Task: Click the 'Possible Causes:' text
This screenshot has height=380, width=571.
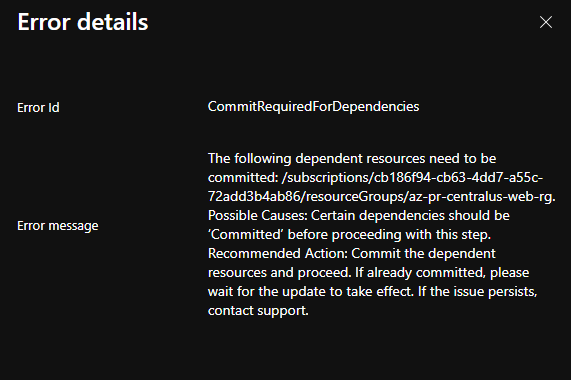Action: click(257, 215)
